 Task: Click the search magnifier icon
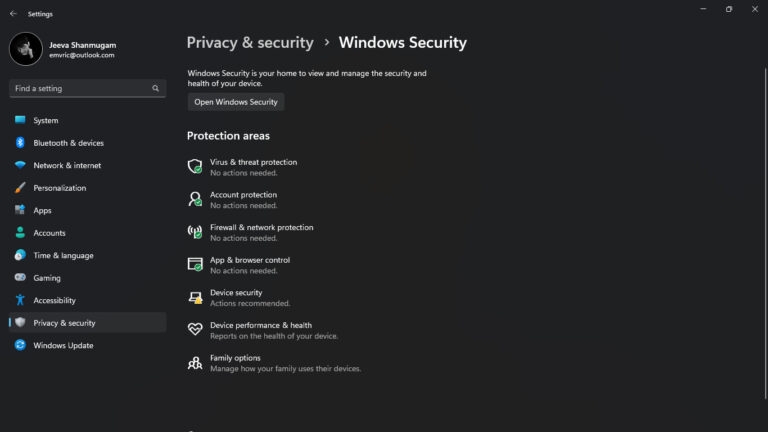coord(156,88)
